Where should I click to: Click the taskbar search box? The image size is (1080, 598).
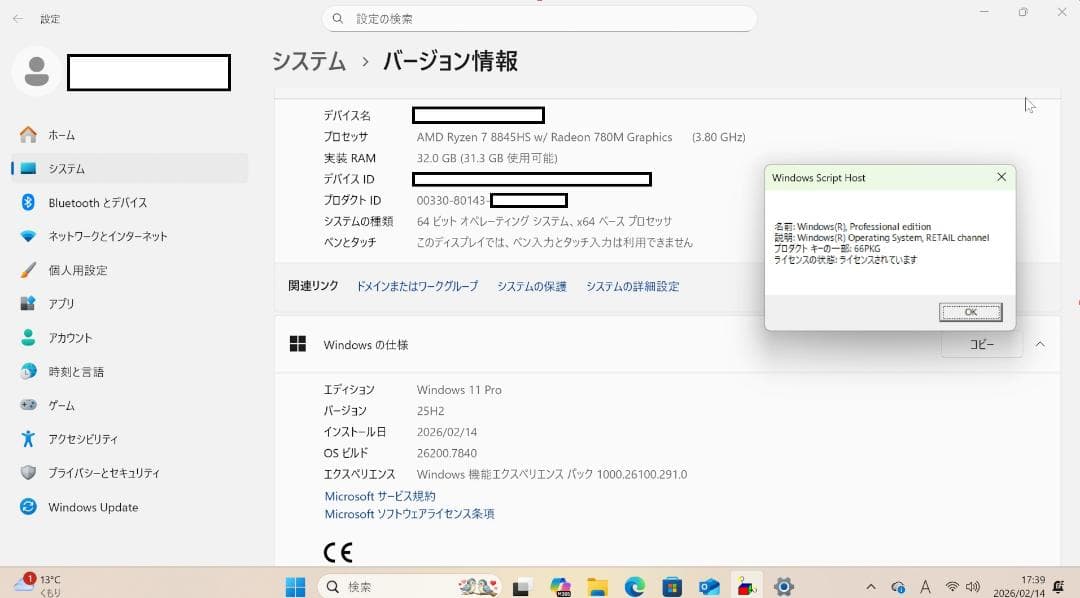tap(410, 586)
